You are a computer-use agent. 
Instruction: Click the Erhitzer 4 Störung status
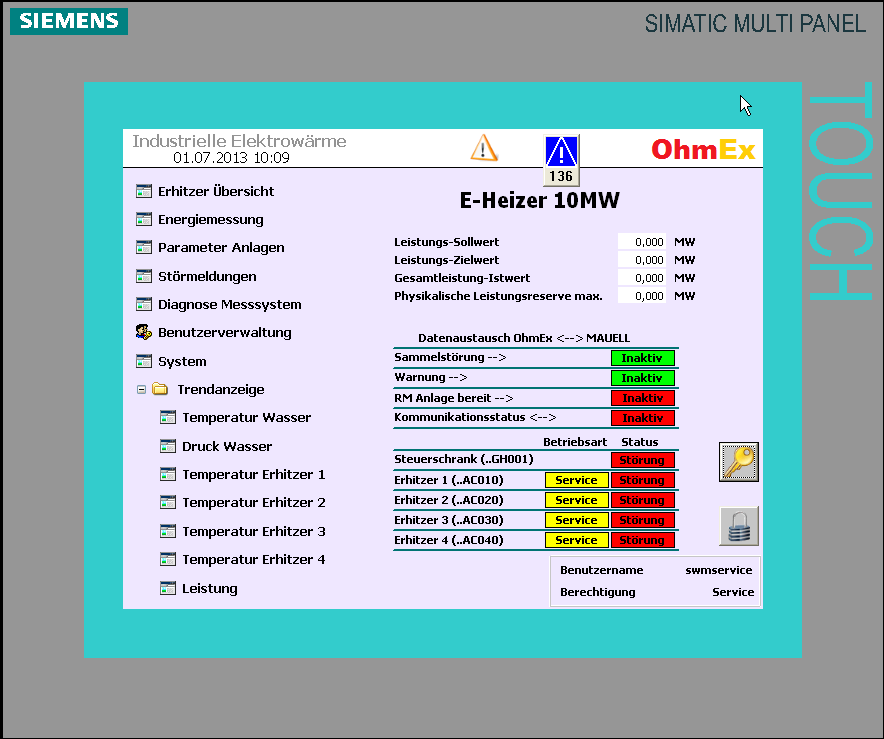tap(643, 540)
